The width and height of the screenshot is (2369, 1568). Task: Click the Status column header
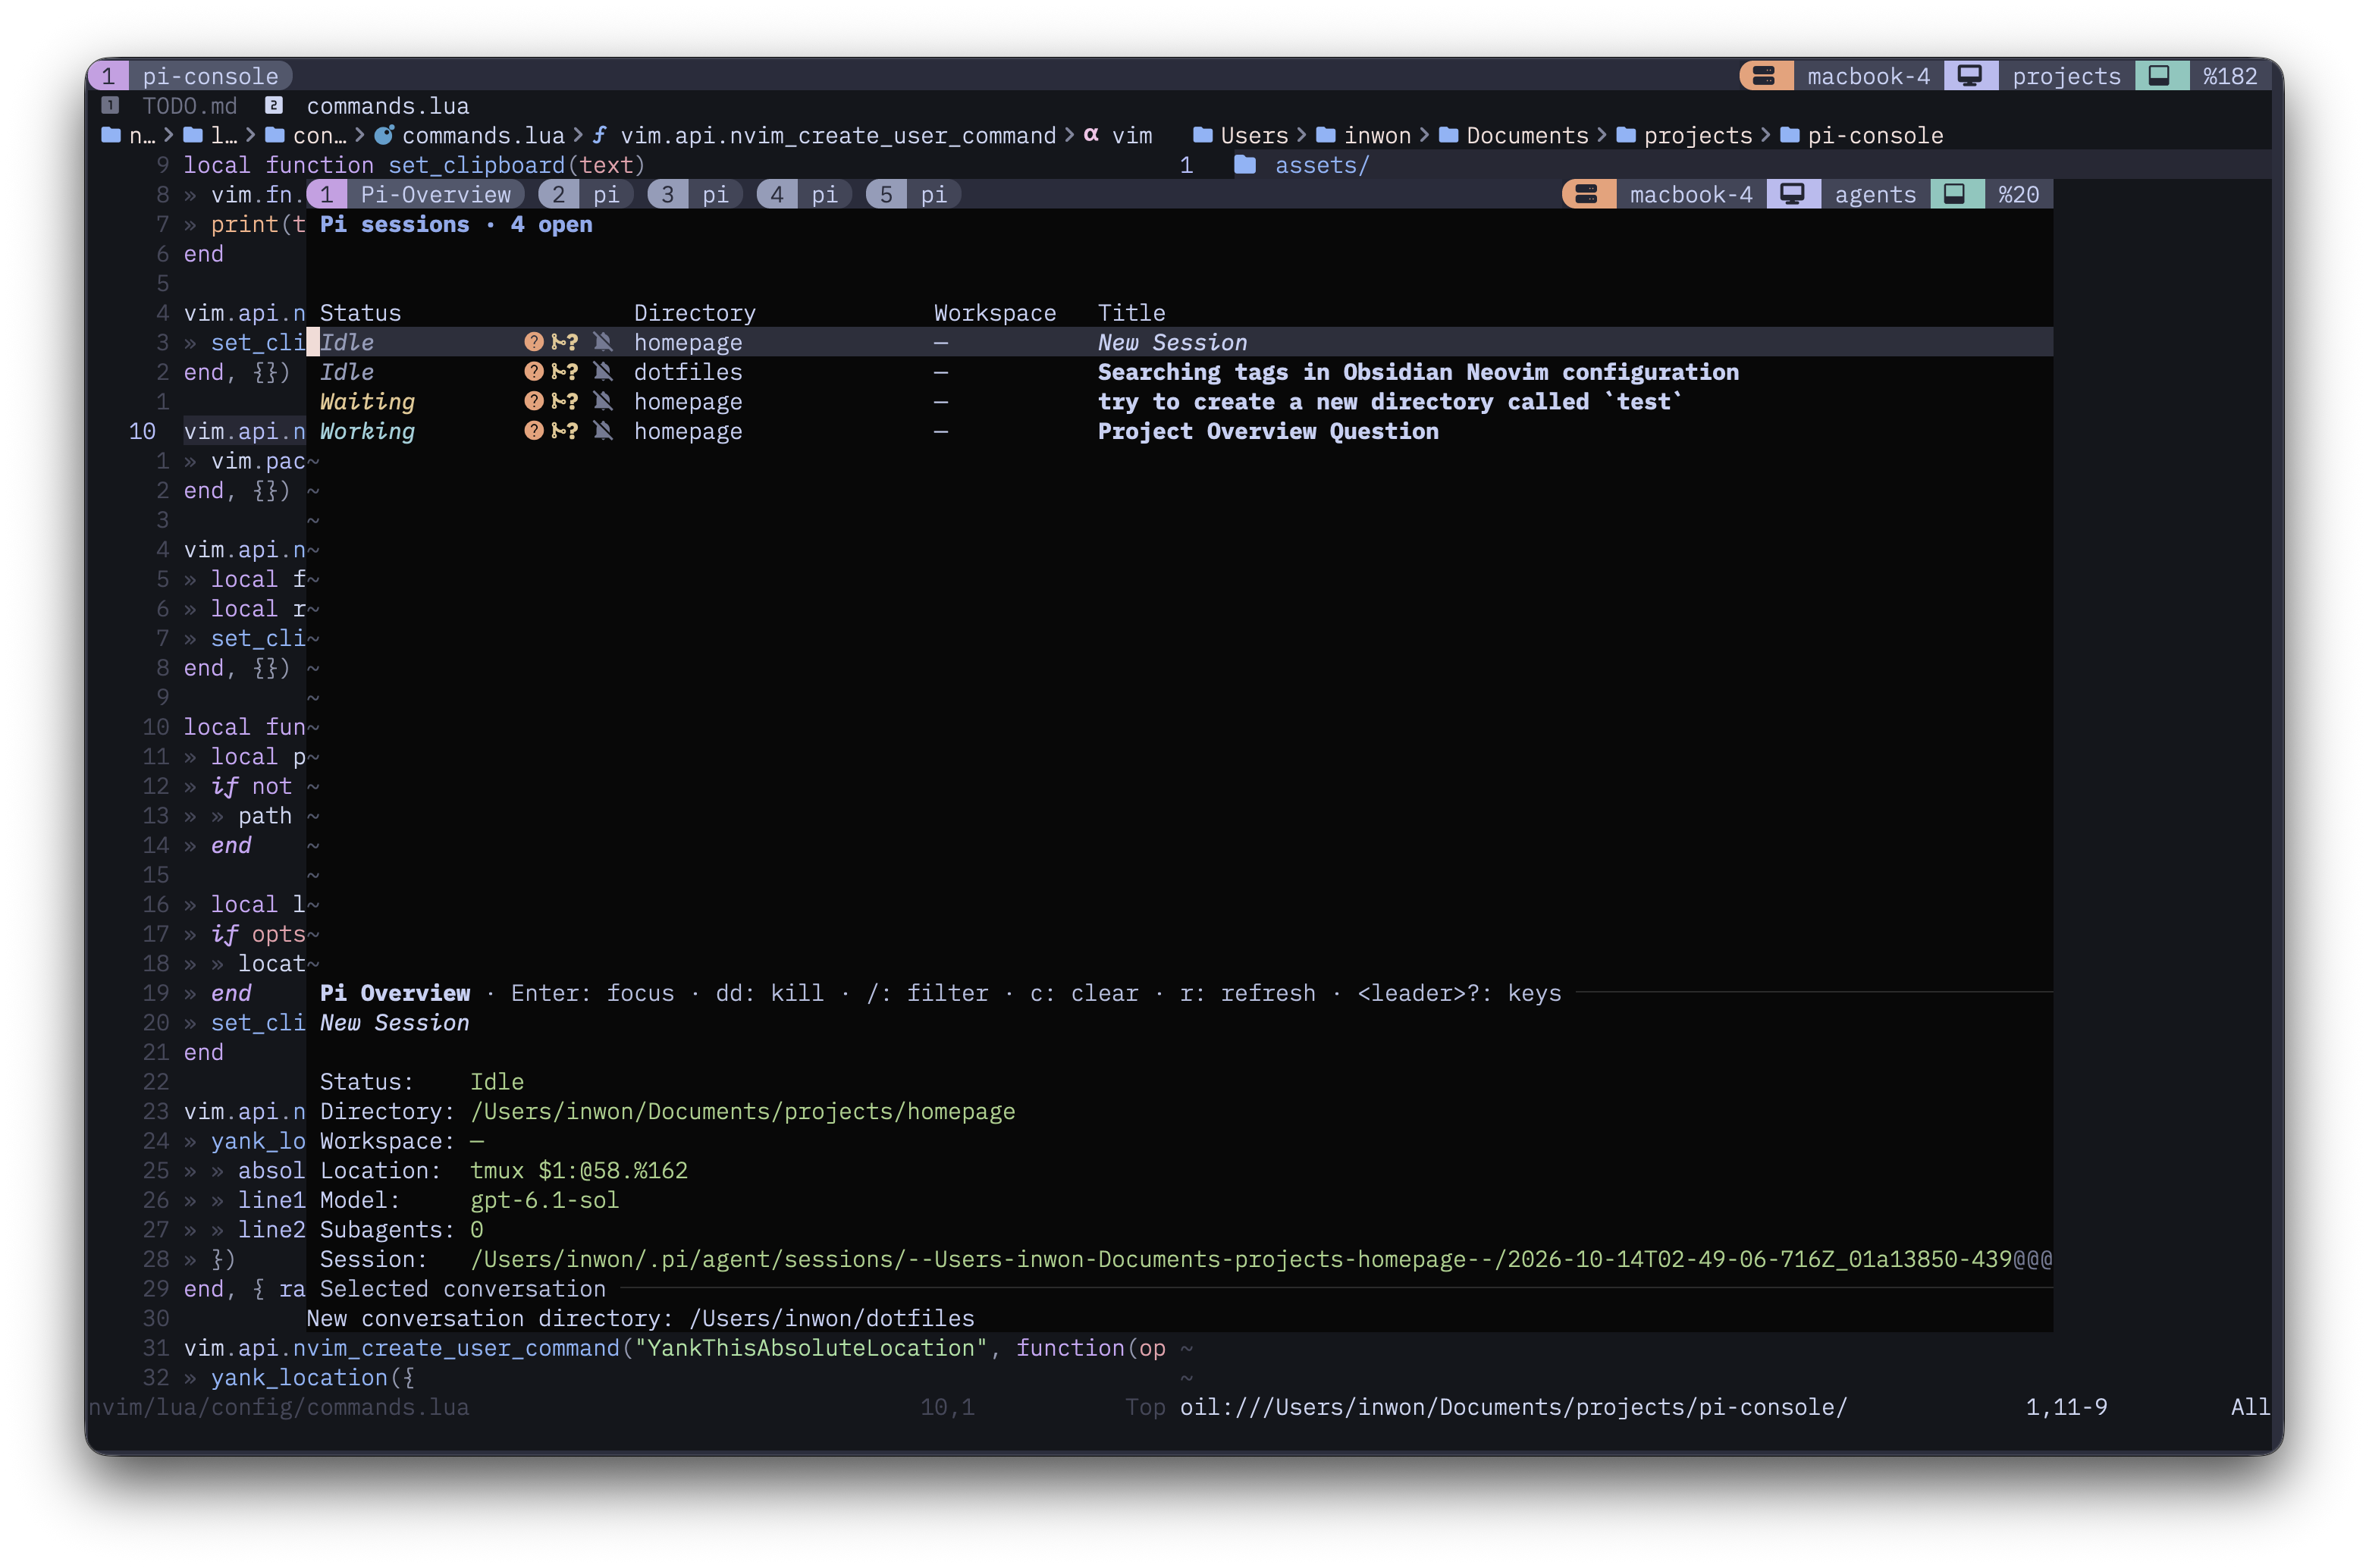[x=360, y=313]
